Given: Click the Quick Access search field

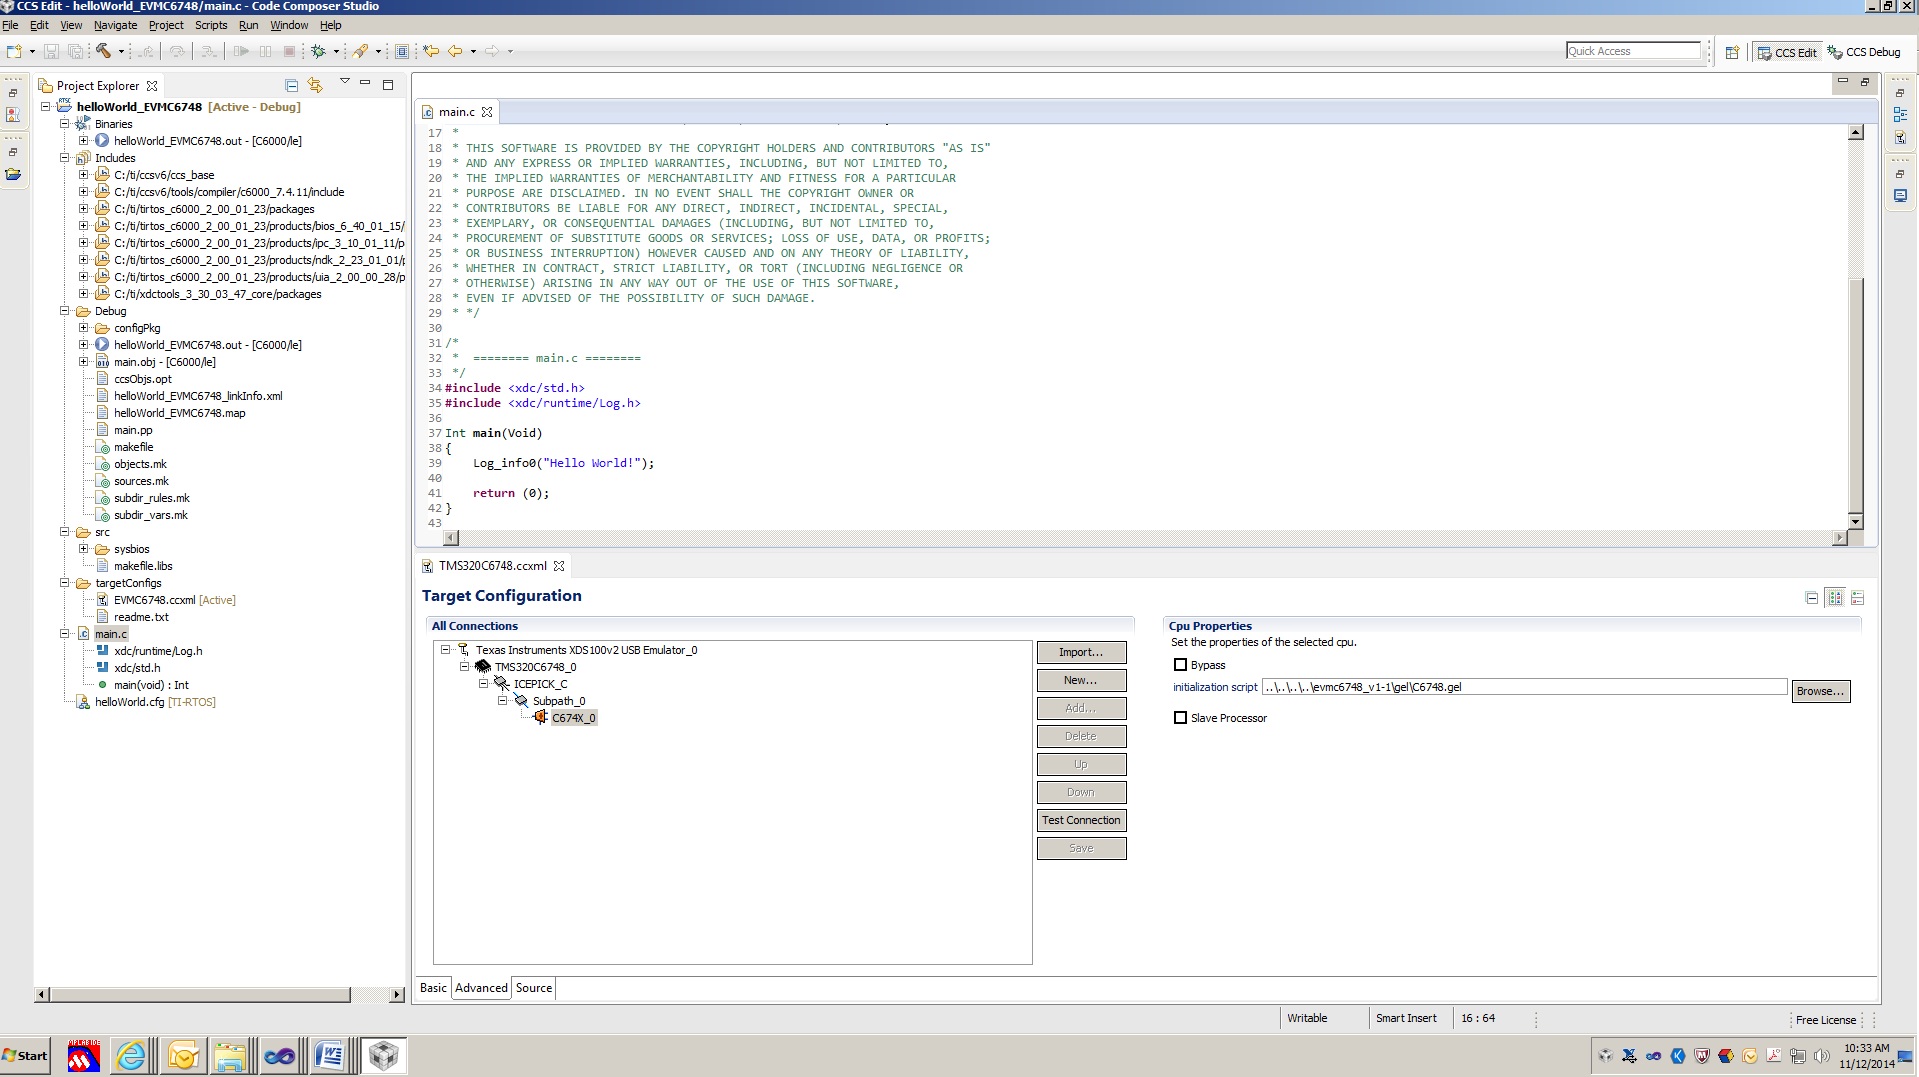Looking at the screenshot, I should (x=1633, y=51).
